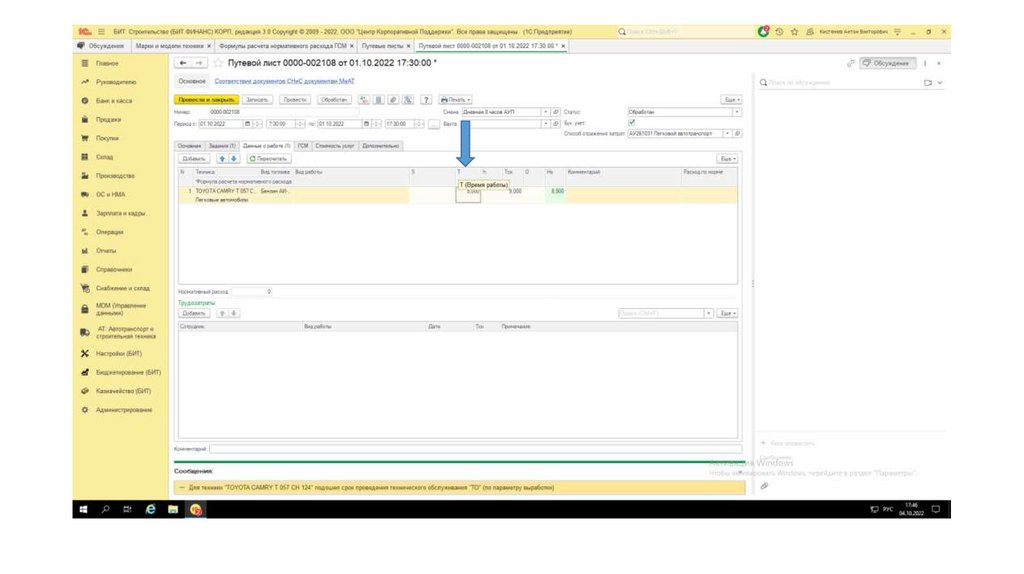Adjust the Нормативный расход stepper
The width and height of the screenshot is (1024, 574).
tap(268, 291)
